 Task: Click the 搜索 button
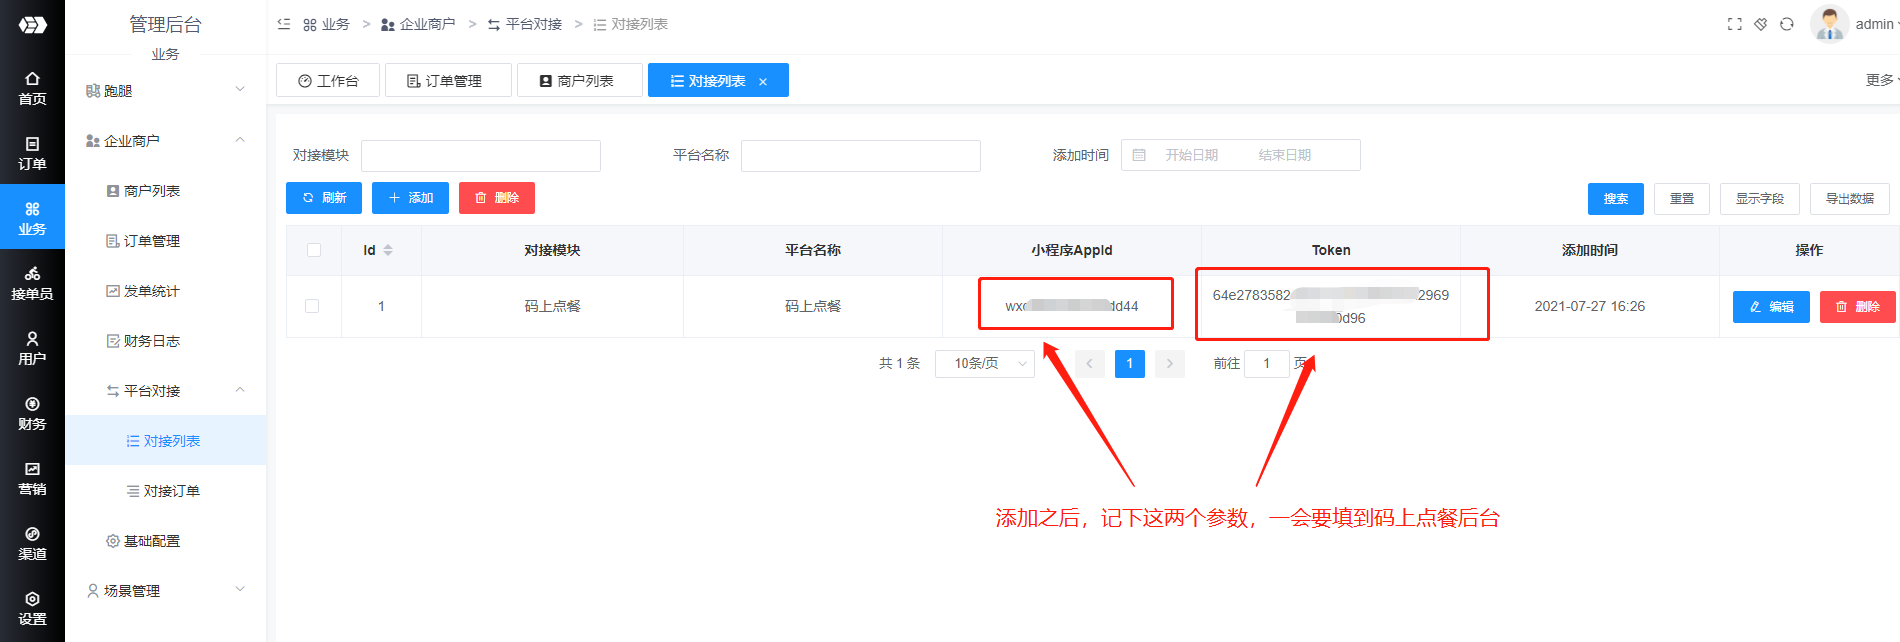point(1616,199)
